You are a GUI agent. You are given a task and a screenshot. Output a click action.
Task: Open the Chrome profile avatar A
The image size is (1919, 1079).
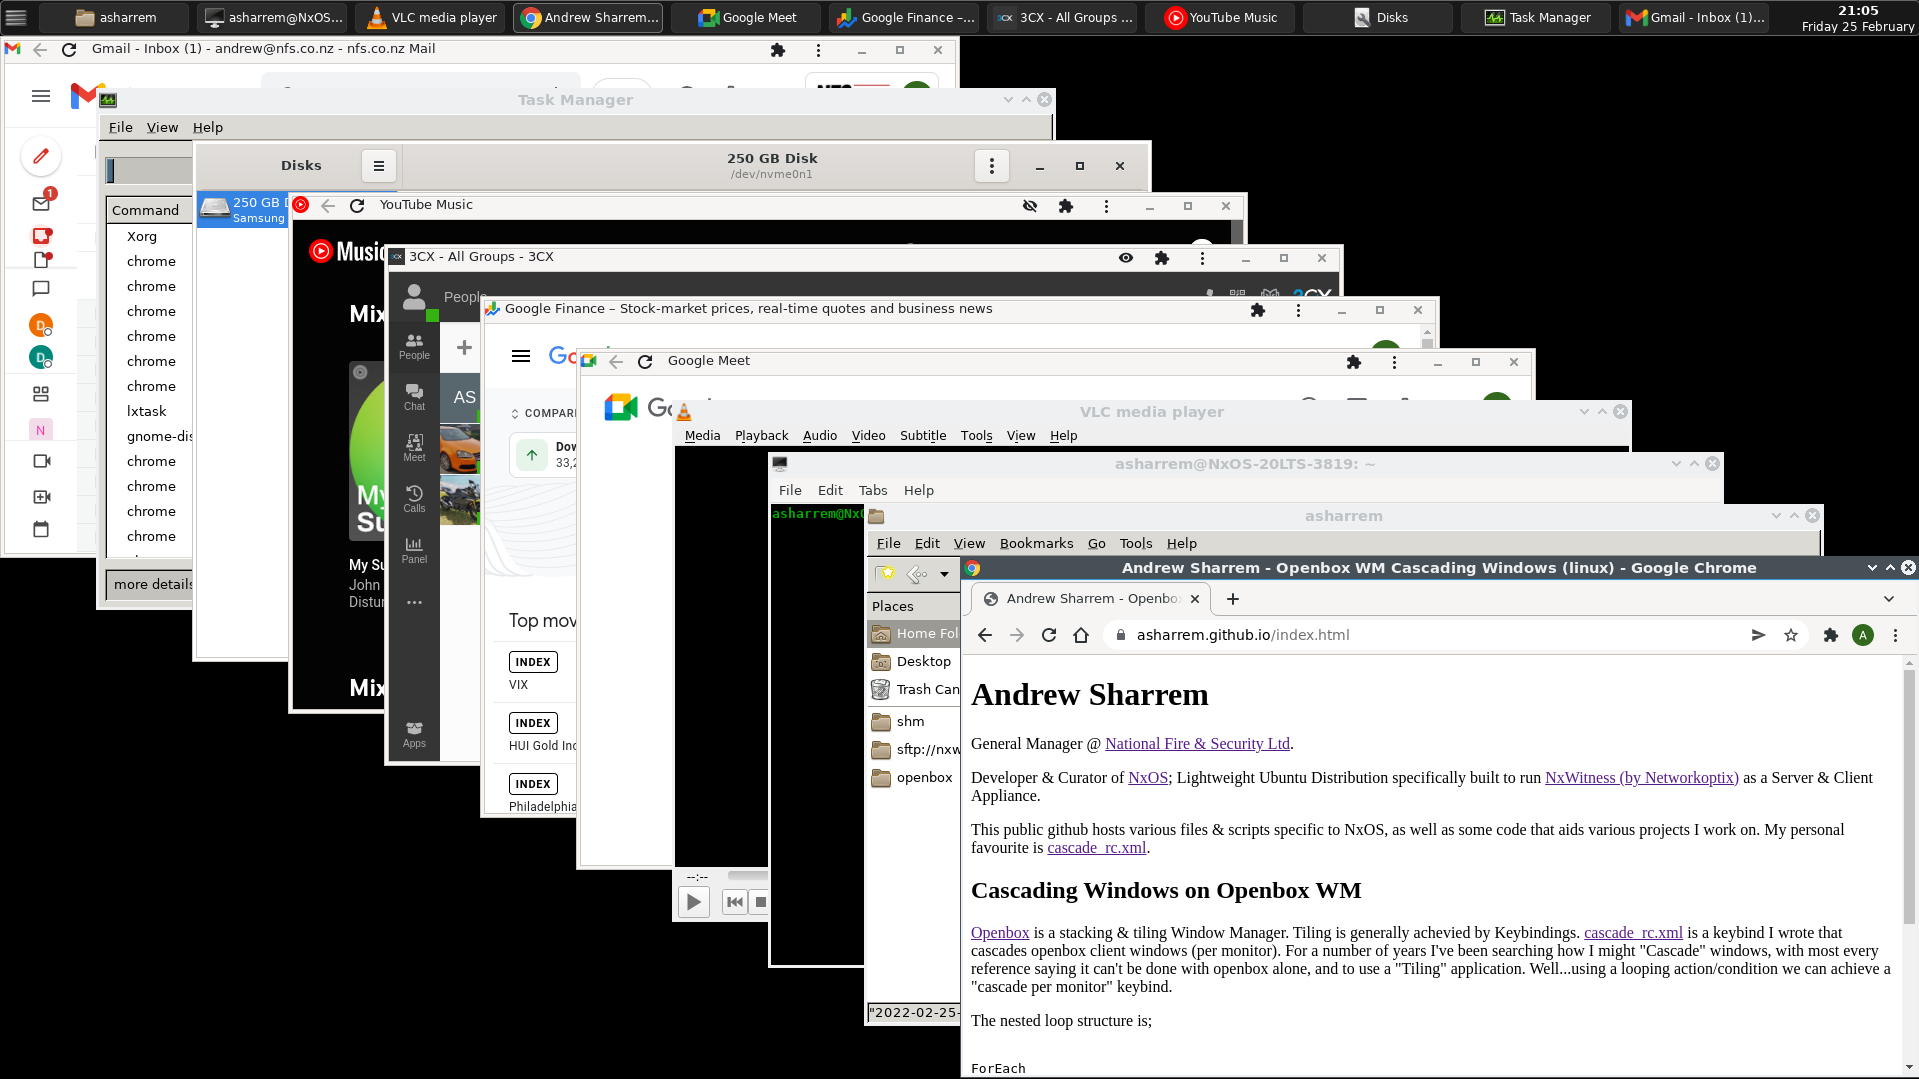(x=1863, y=635)
